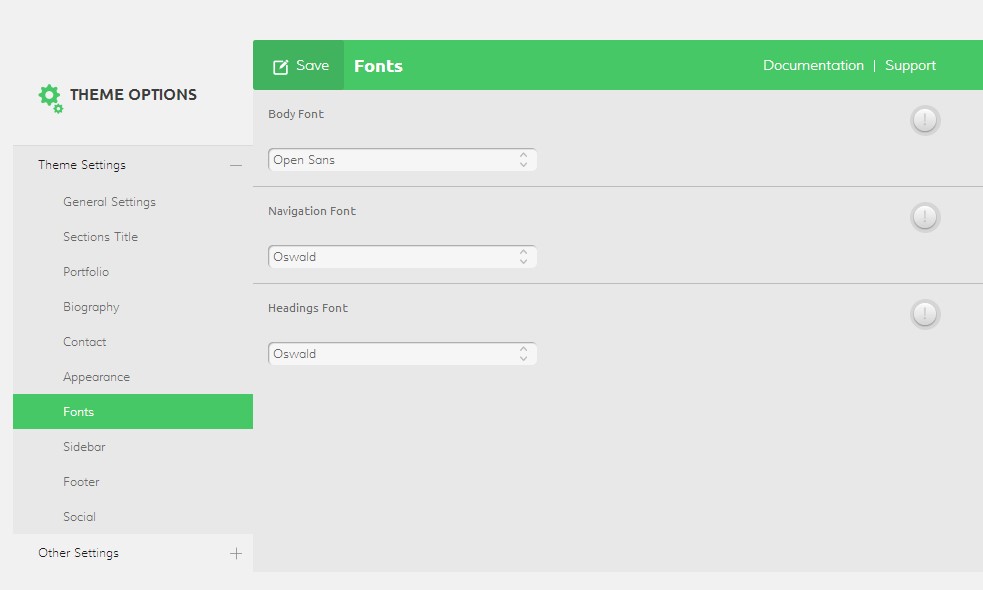983x590 pixels.
Task: Open the Navigation Font dropdown
Action: click(x=402, y=257)
